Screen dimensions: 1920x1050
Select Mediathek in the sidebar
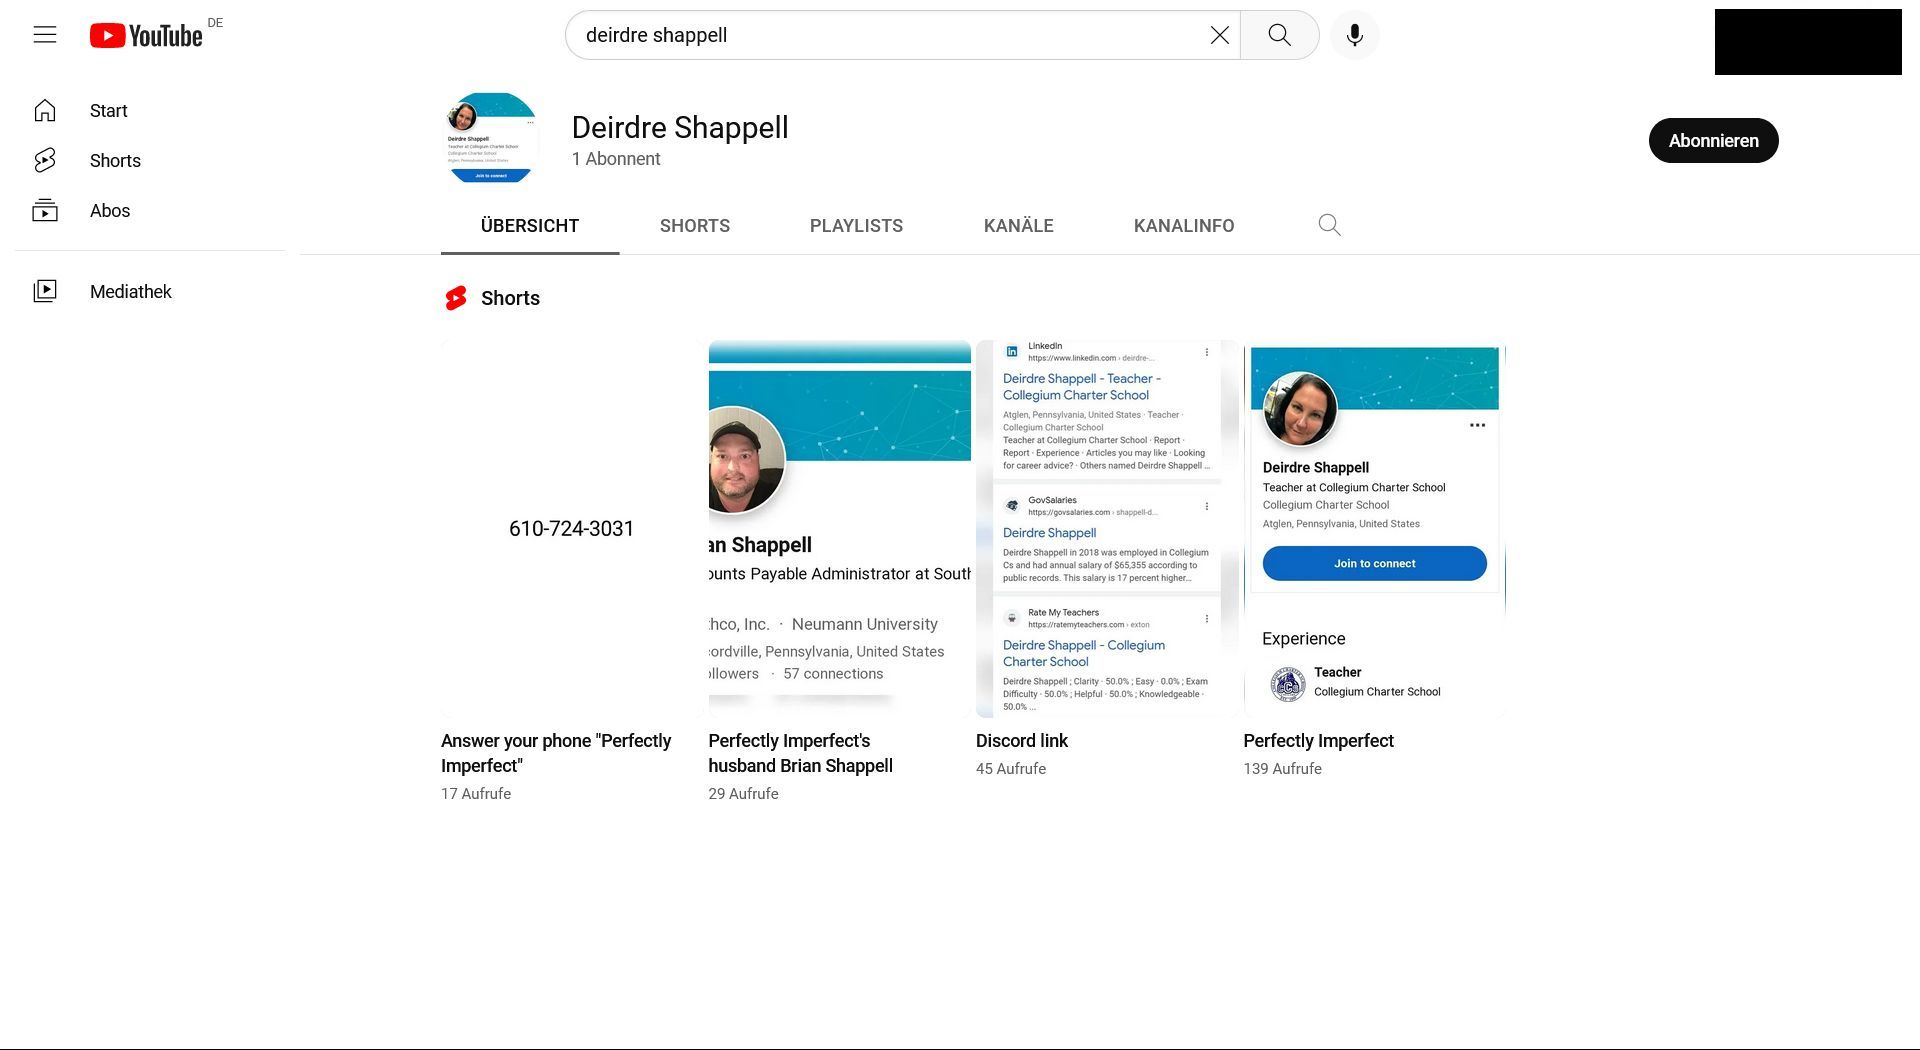click(x=131, y=292)
